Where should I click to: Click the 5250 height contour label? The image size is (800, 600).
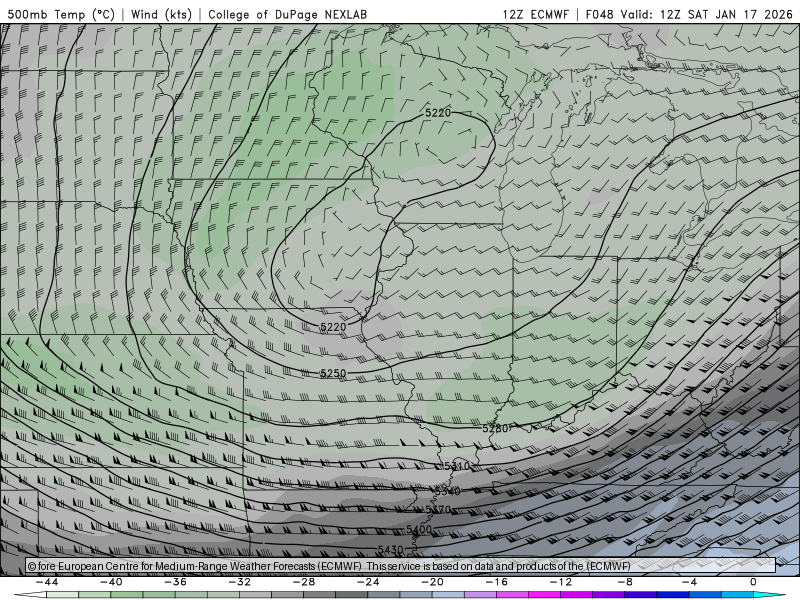point(333,374)
